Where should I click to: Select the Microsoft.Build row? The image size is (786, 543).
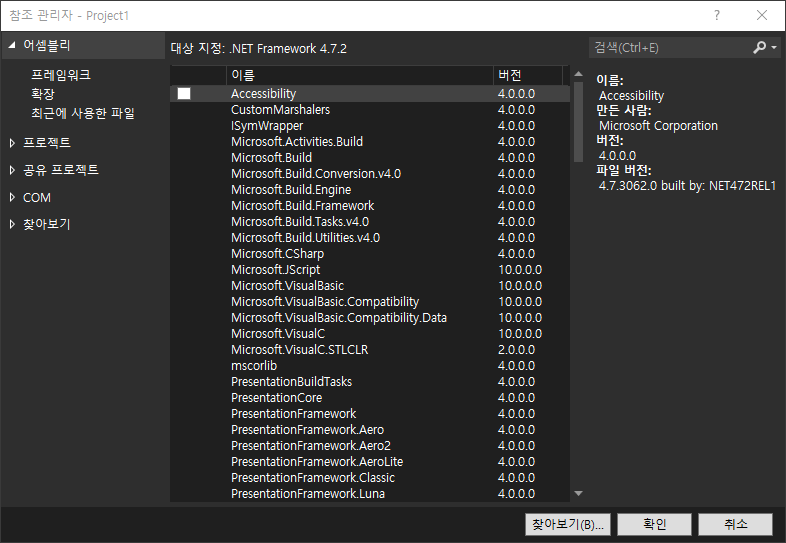[370, 158]
